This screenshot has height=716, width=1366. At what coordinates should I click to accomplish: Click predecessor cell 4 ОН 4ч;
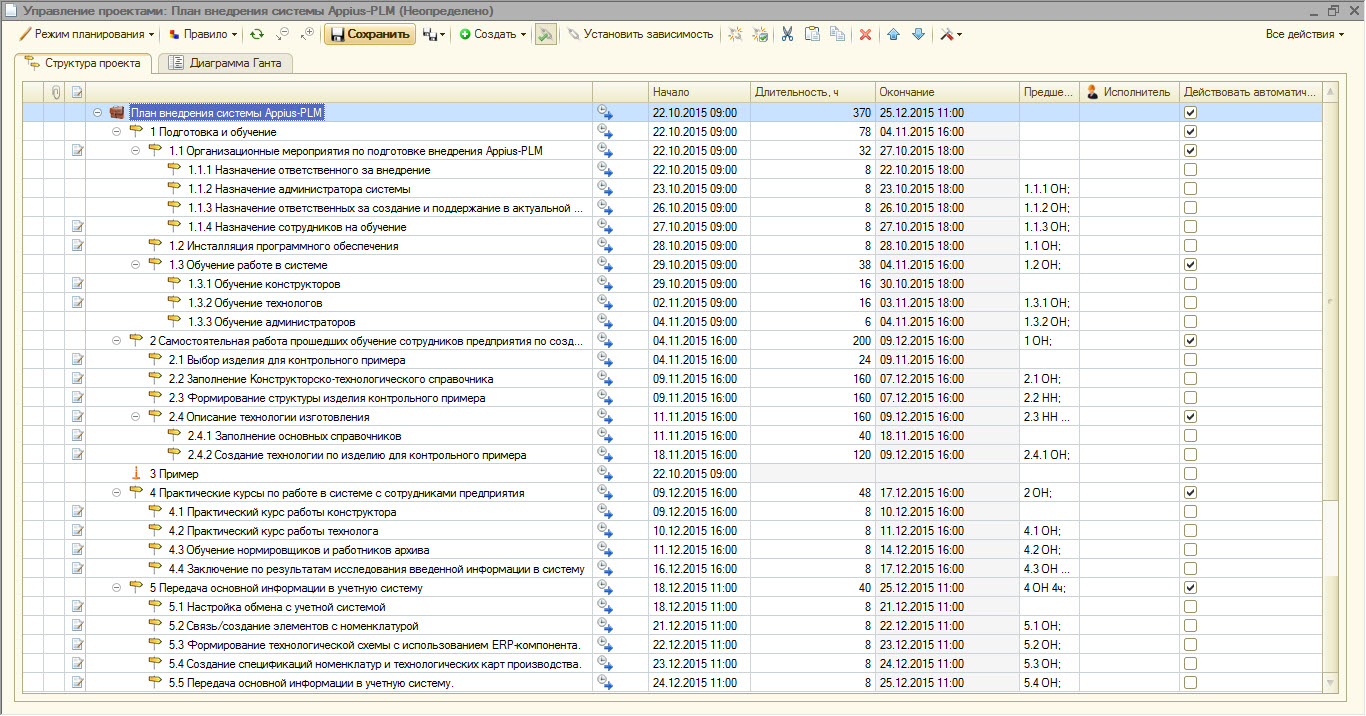click(x=1049, y=588)
